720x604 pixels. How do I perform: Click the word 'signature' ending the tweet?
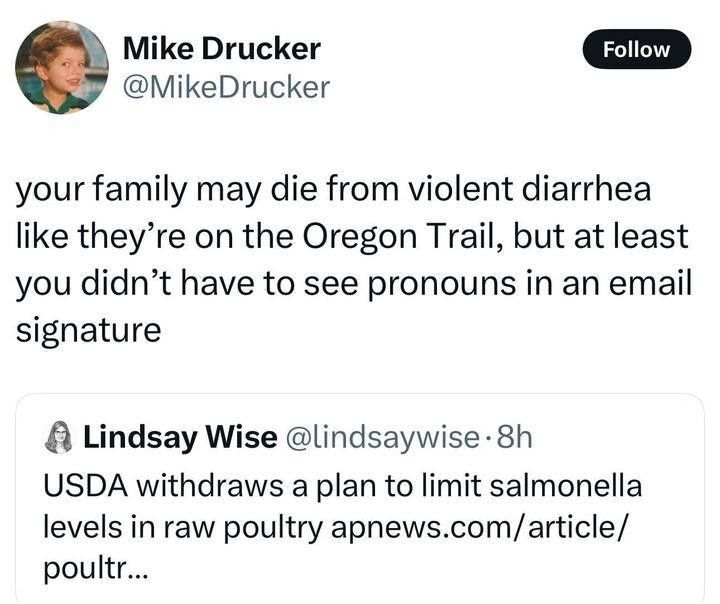pos(89,331)
